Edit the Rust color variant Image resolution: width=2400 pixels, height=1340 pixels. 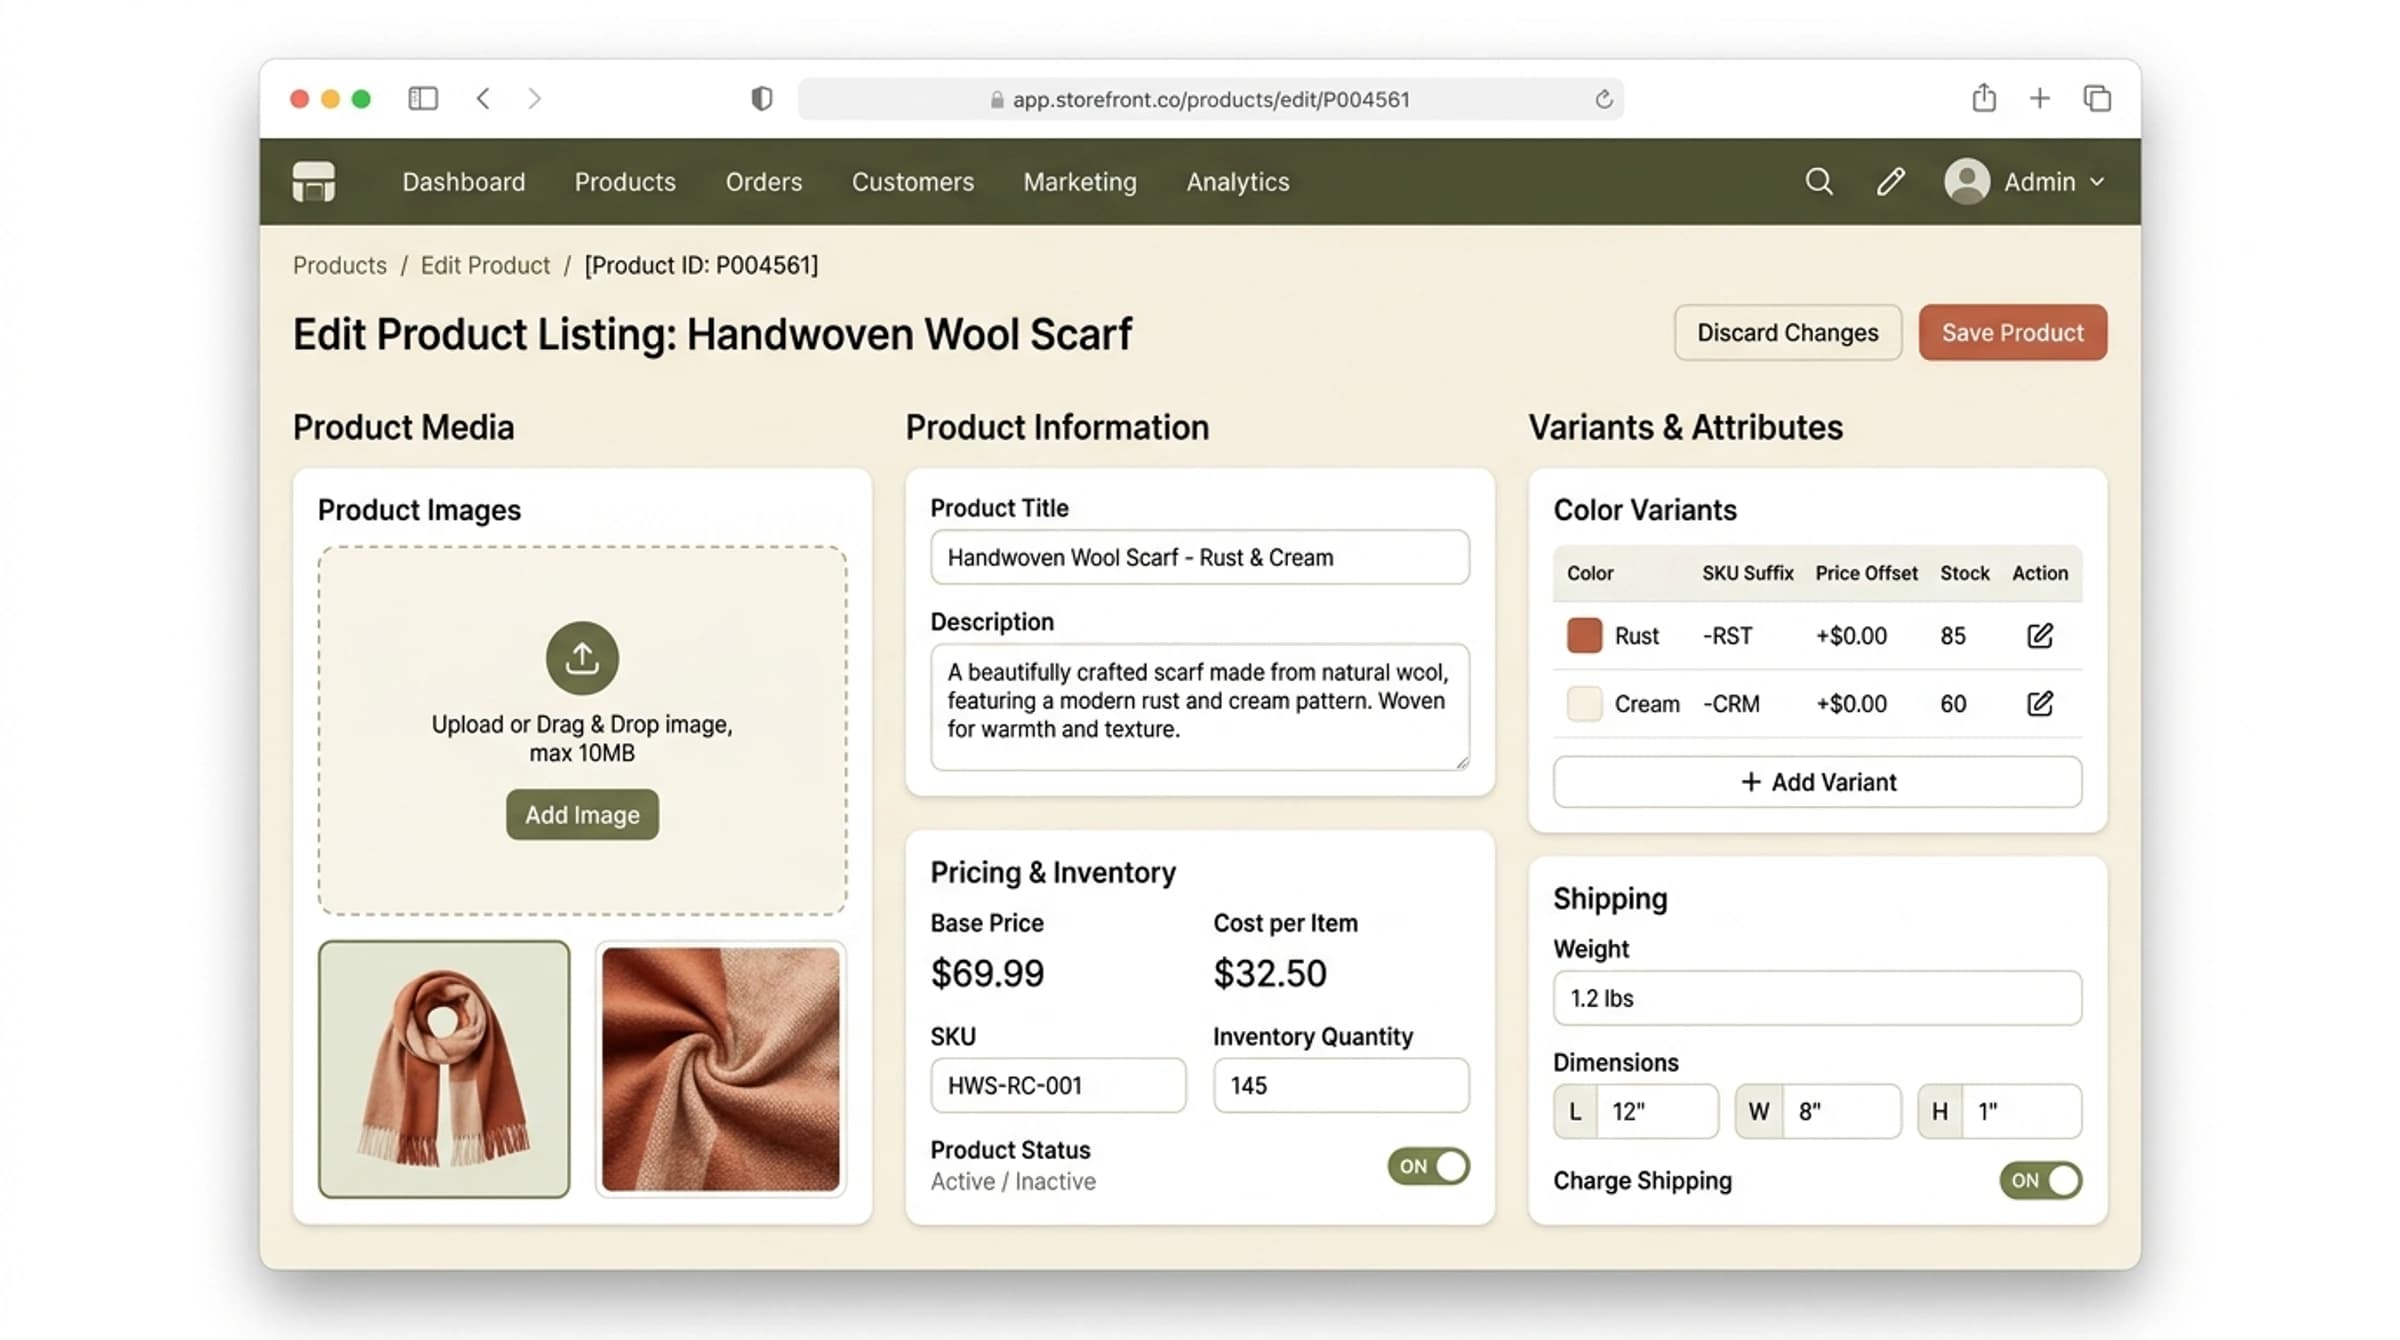(x=2040, y=636)
